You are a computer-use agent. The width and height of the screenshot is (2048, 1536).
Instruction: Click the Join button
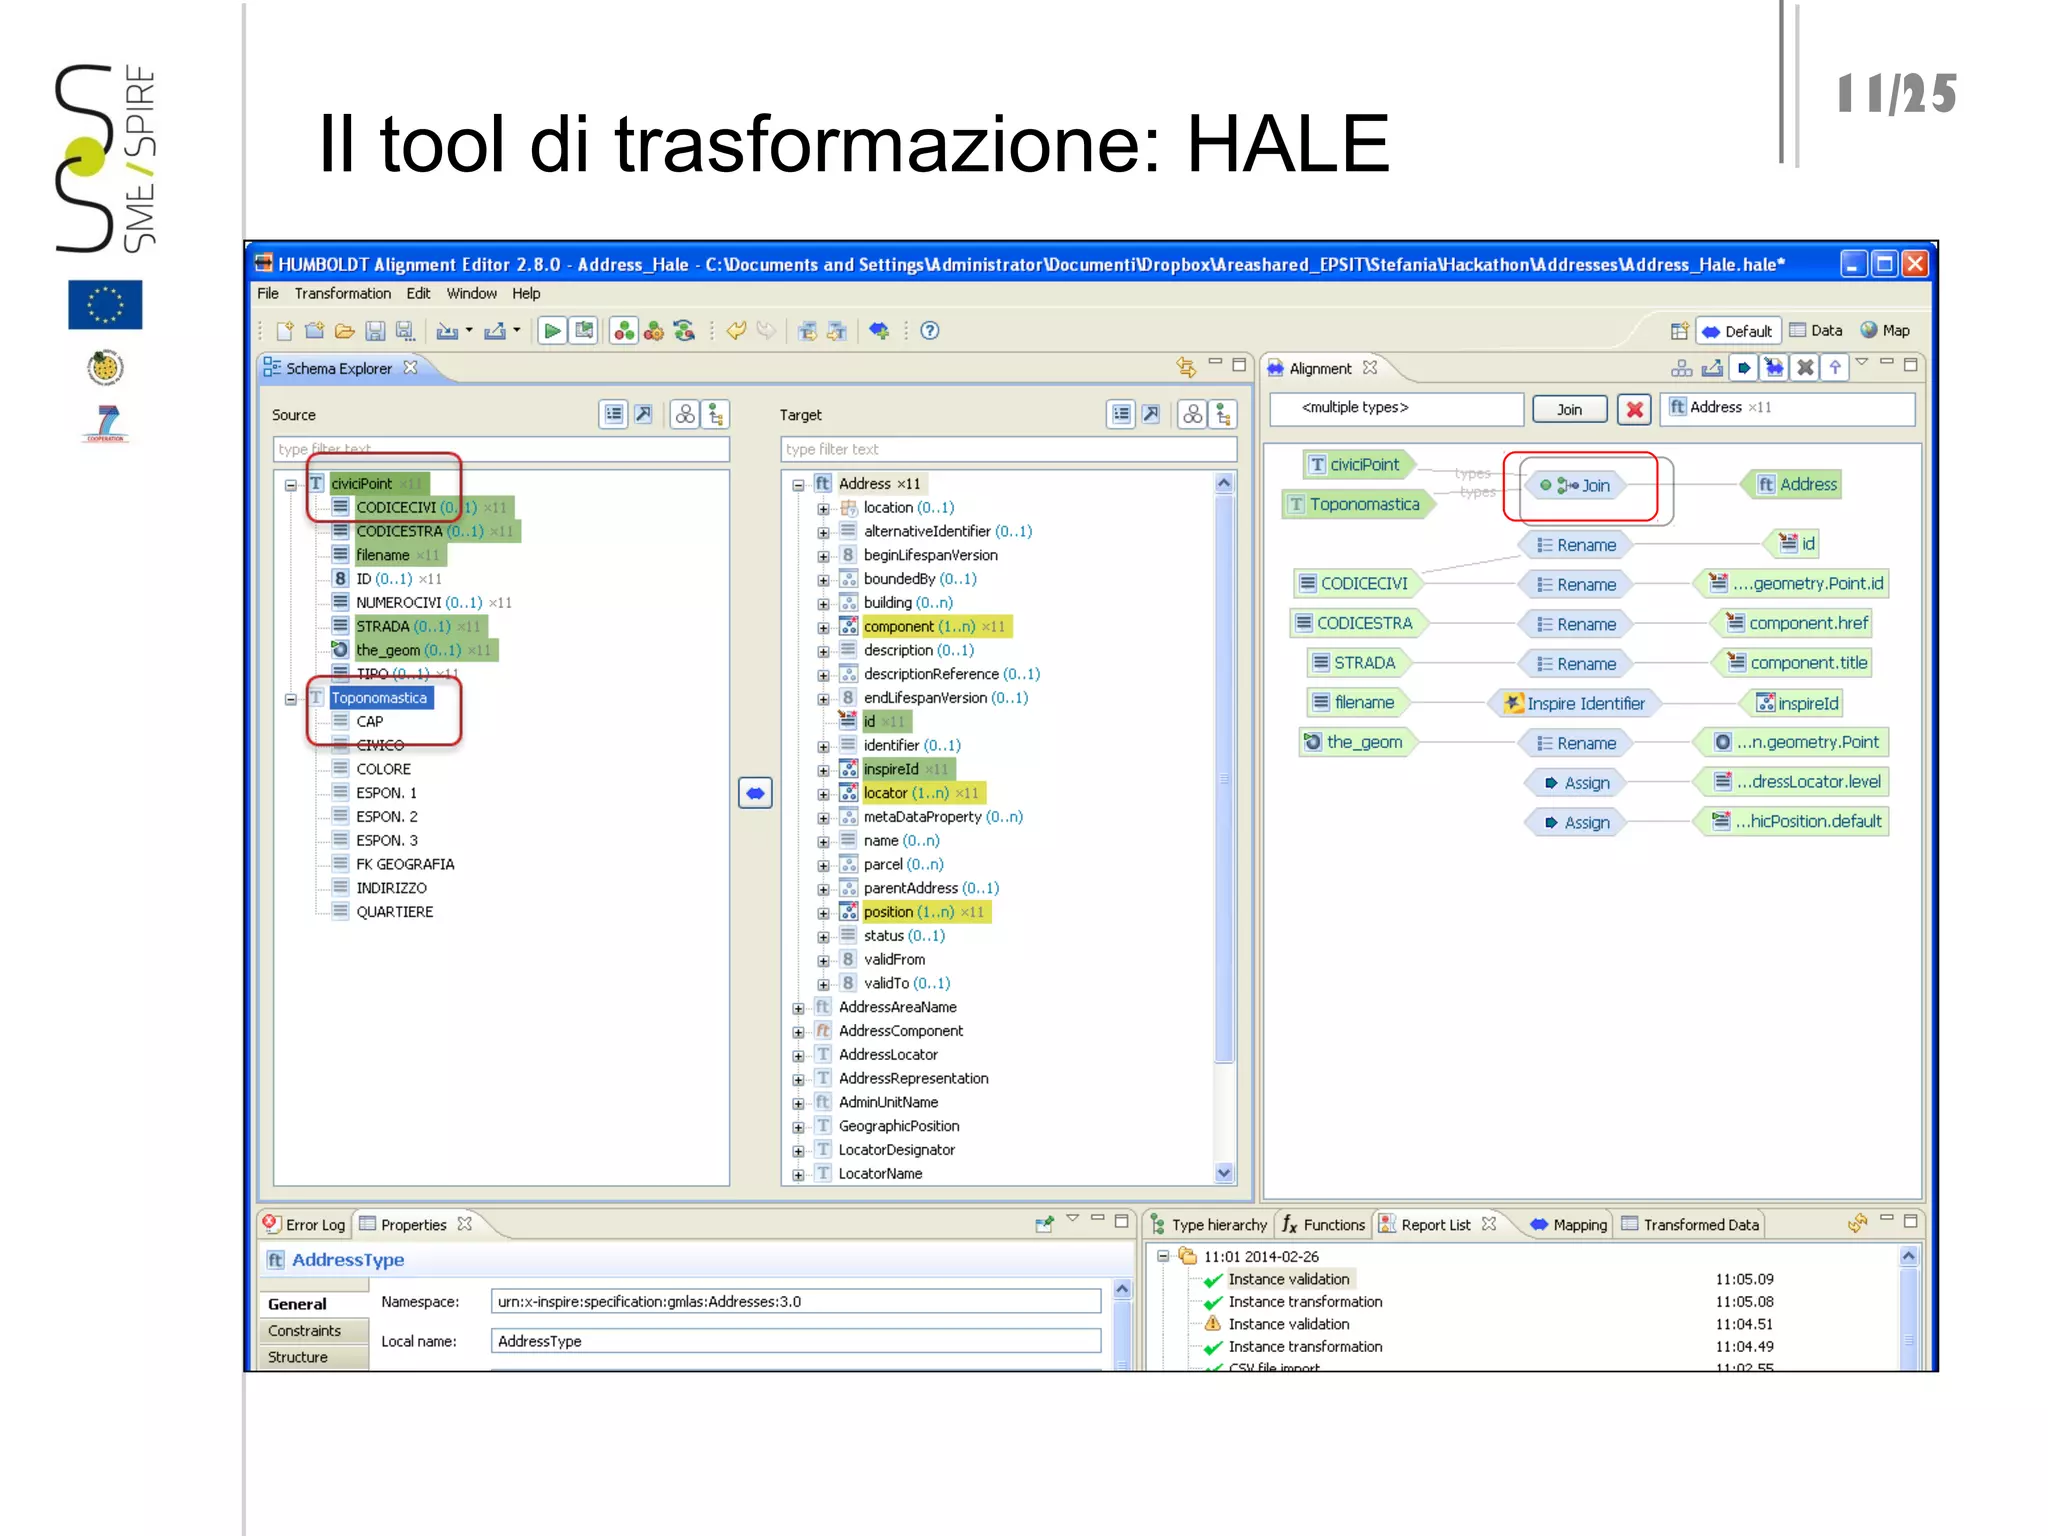point(1569,409)
